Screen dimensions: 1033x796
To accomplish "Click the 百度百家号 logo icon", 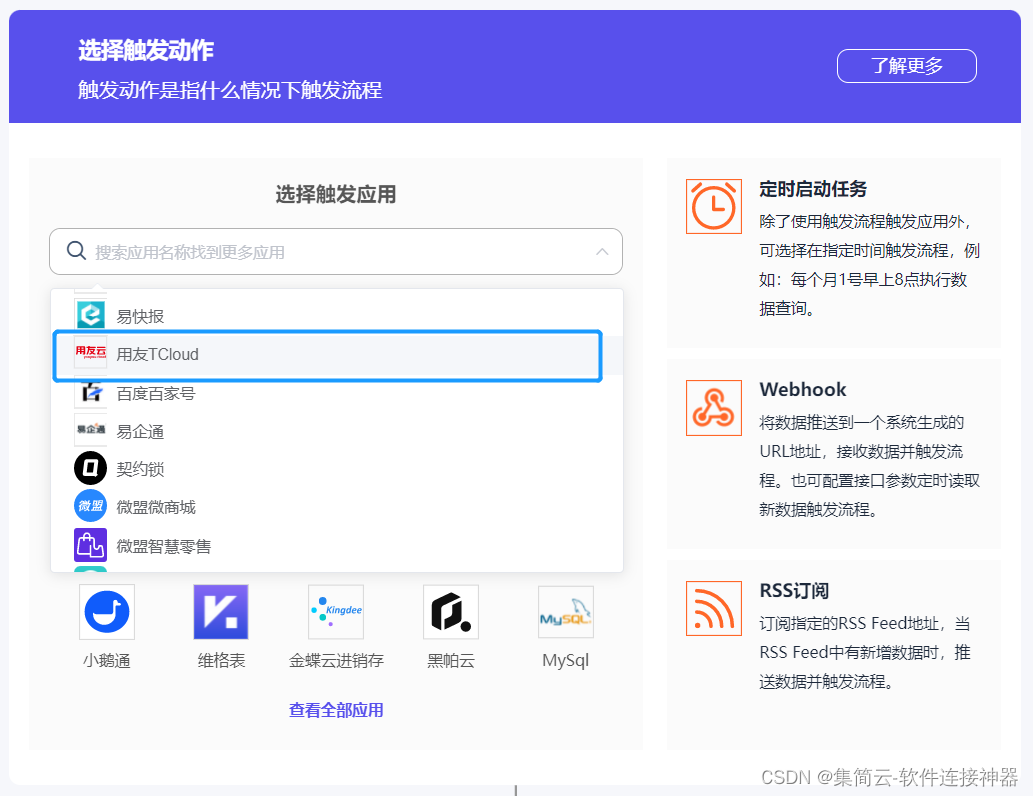I will [x=90, y=392].
